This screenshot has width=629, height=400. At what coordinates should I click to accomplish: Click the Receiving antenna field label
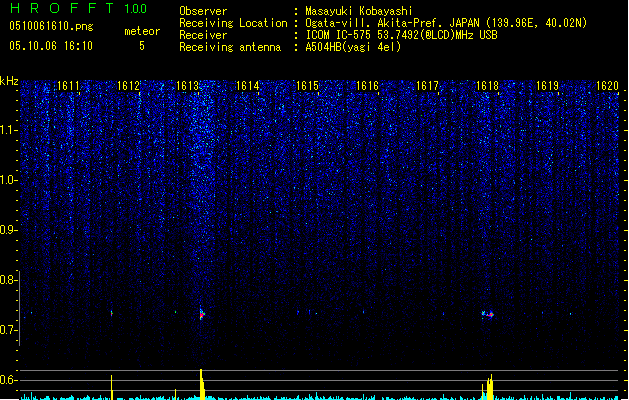coord(230,47)
